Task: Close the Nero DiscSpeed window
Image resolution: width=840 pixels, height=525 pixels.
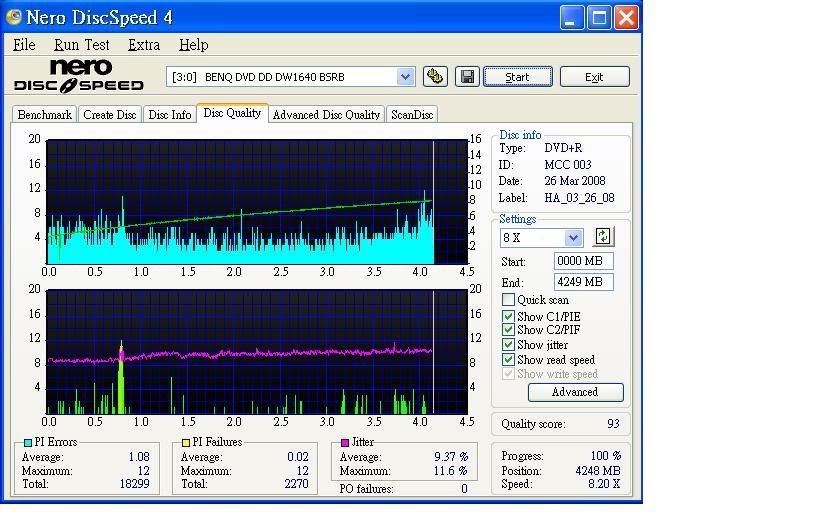Action: pyautogui.click(x=626, y=18)
